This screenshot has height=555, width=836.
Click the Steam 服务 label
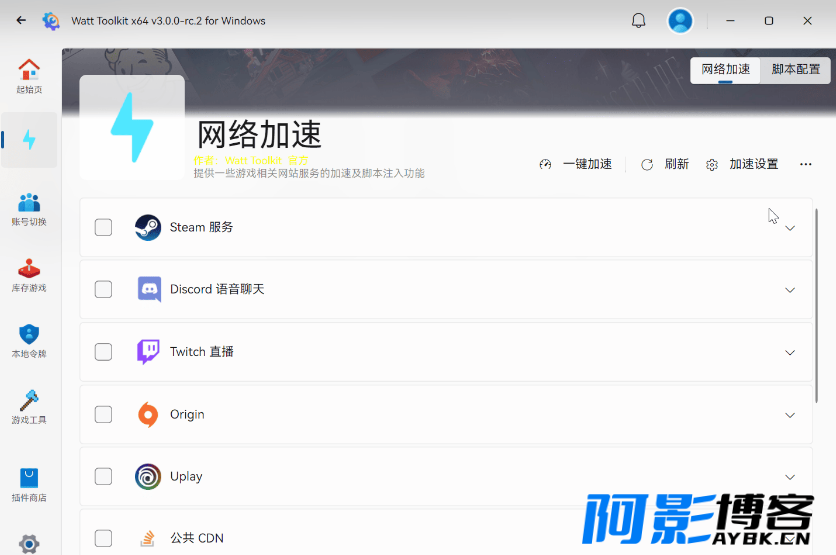(x=202, y=227)
